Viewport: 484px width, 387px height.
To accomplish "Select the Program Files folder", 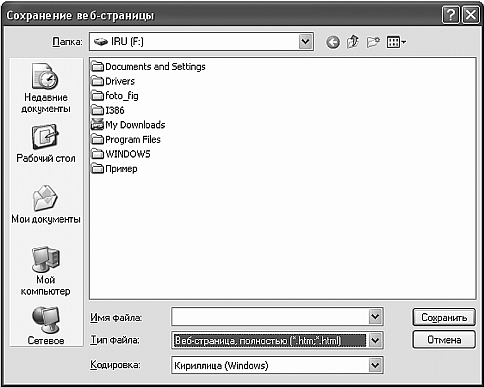I will pyautogui.click(x=126, y=139).
